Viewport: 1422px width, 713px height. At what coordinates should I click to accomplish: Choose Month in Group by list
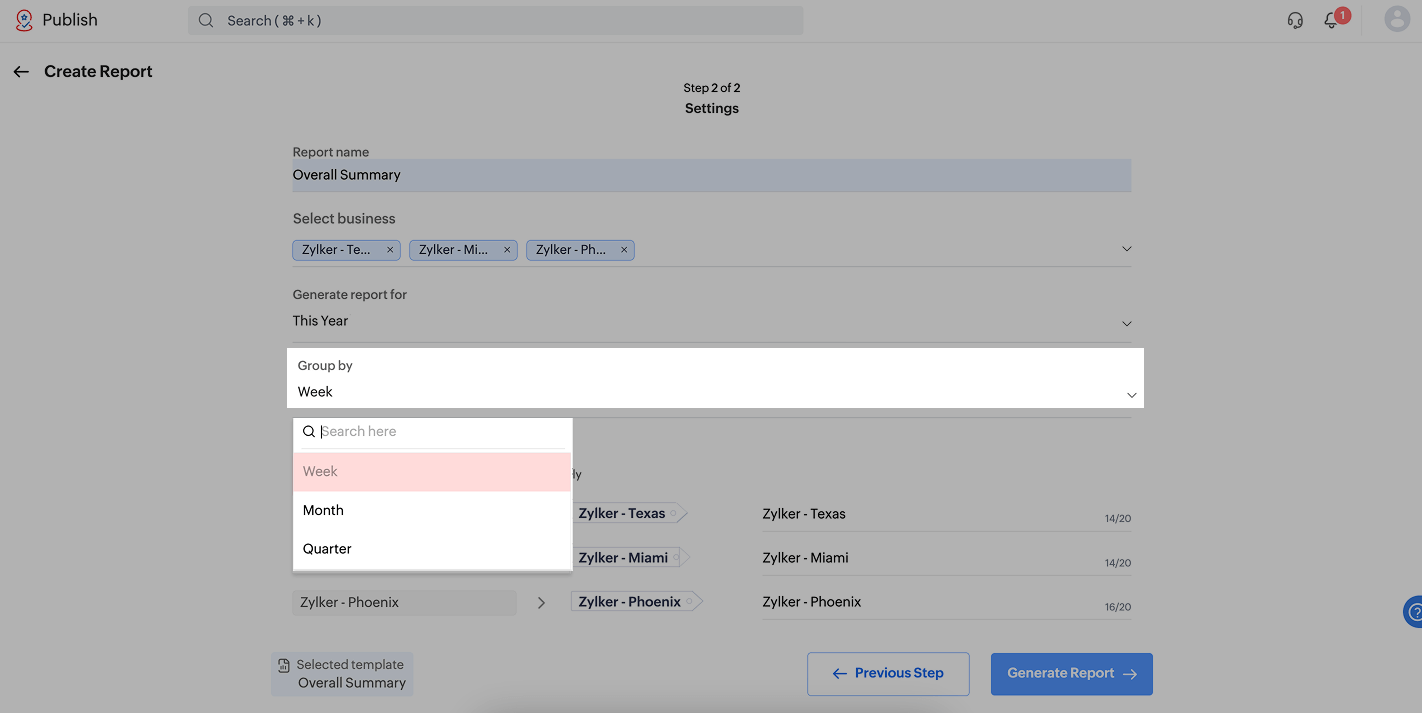click(x=432, y=510)
